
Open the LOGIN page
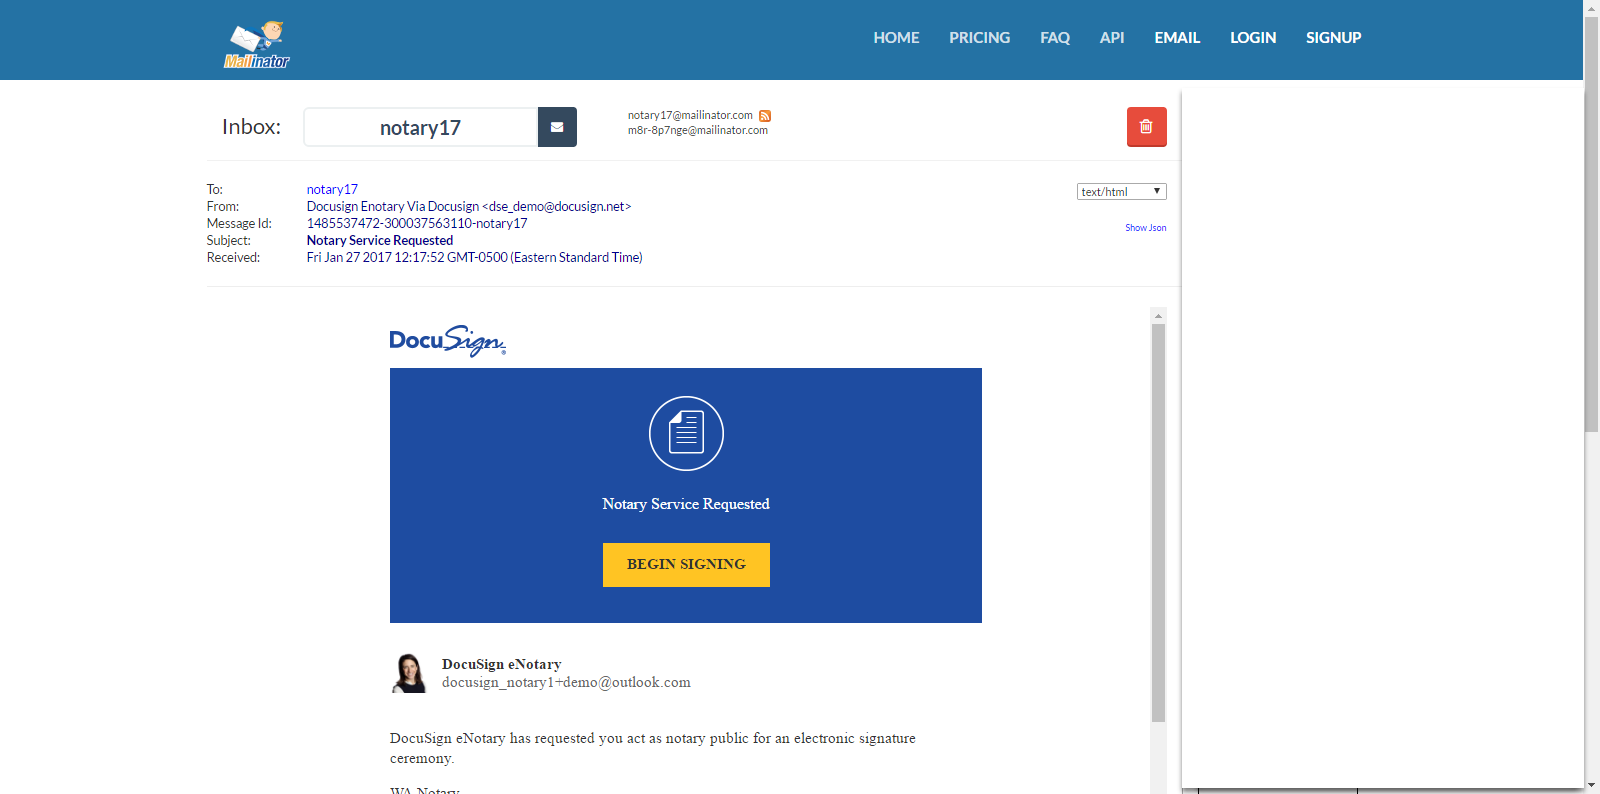coord(1253,38)
